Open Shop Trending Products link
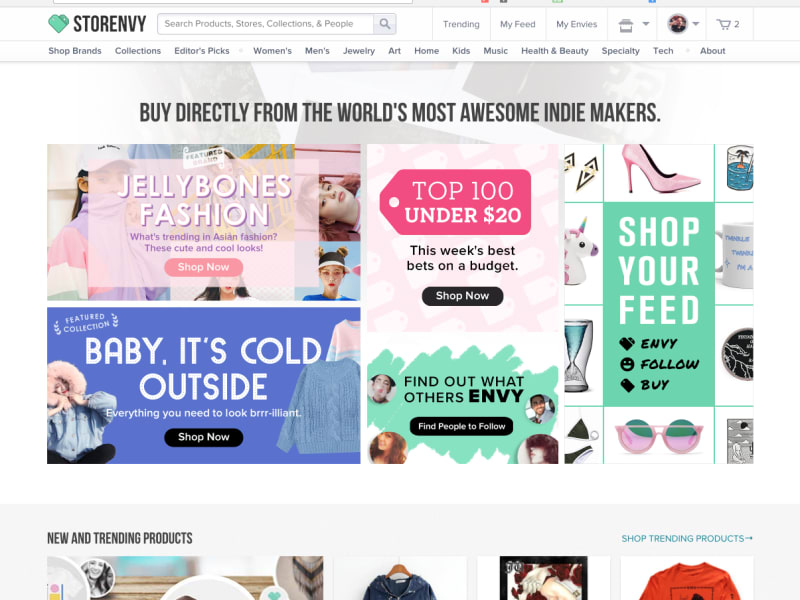 click(x=687, y=538)
